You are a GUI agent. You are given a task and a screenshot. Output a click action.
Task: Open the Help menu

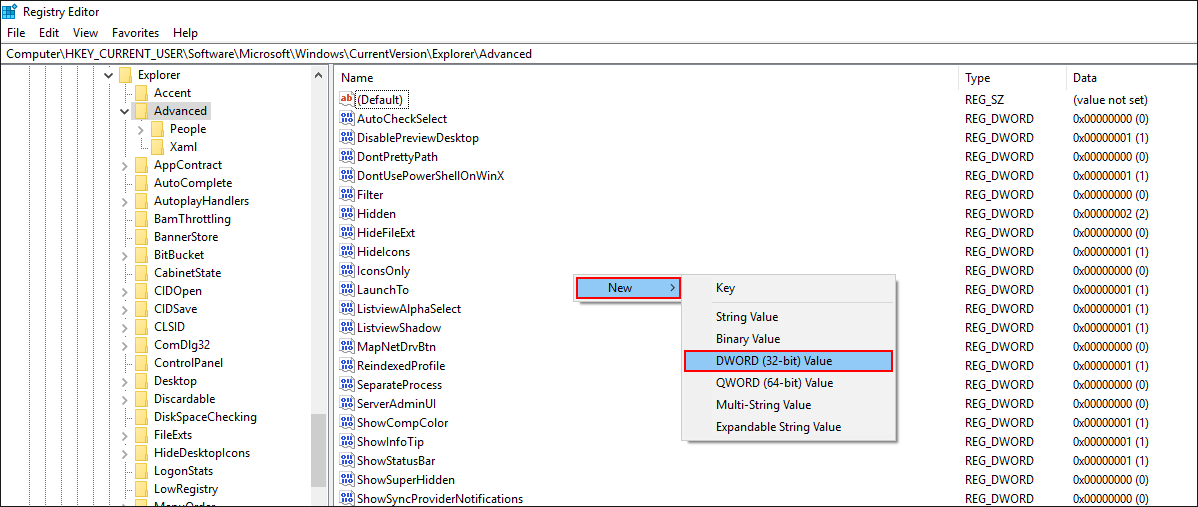pos(185,33)
